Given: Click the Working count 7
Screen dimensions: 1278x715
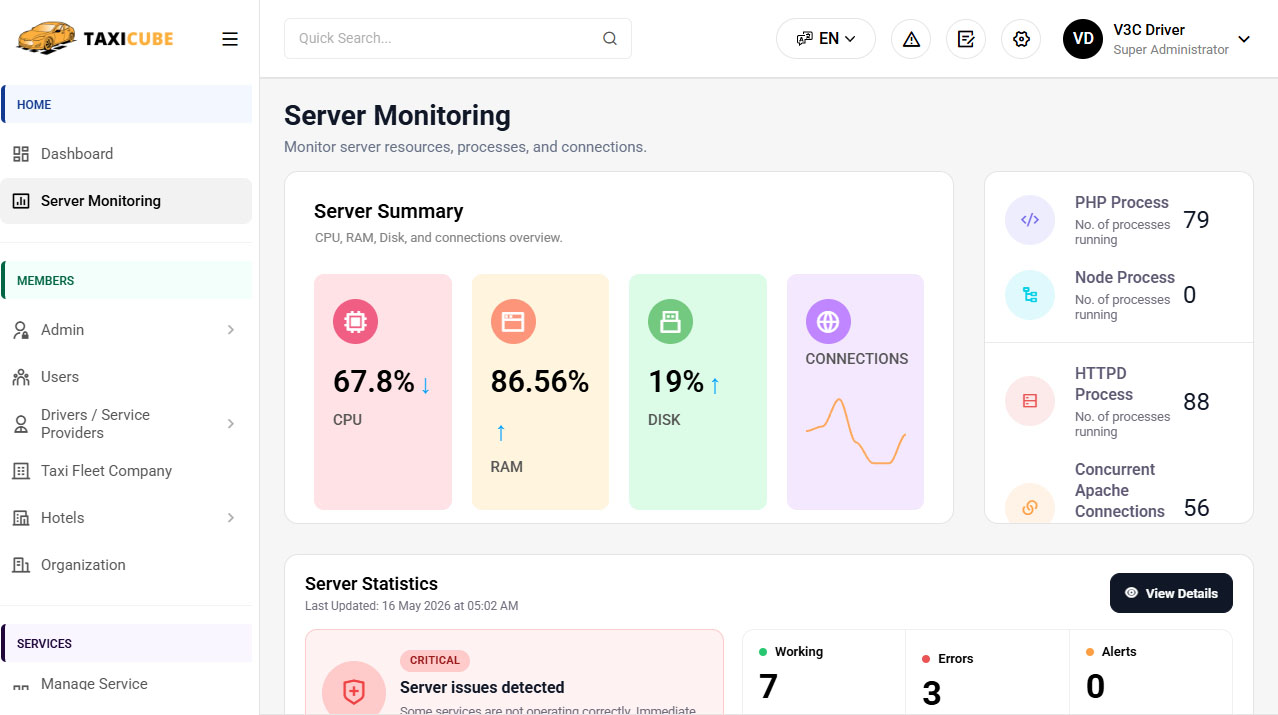Looking at the screenshot, I should (x=768, y=687).
